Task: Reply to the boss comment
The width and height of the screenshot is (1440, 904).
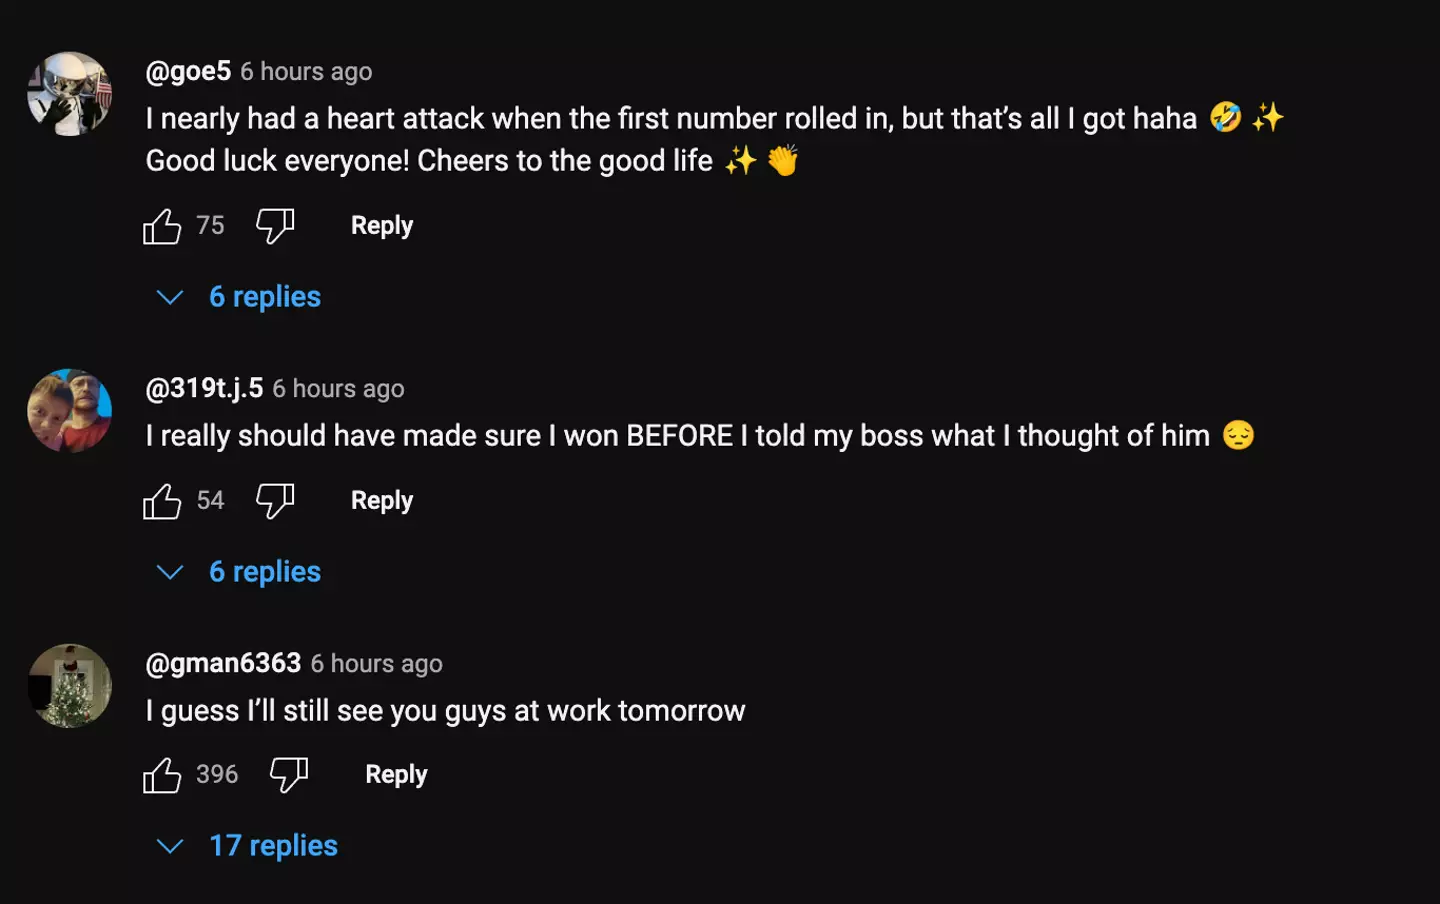Action: [x=381, y=501]
